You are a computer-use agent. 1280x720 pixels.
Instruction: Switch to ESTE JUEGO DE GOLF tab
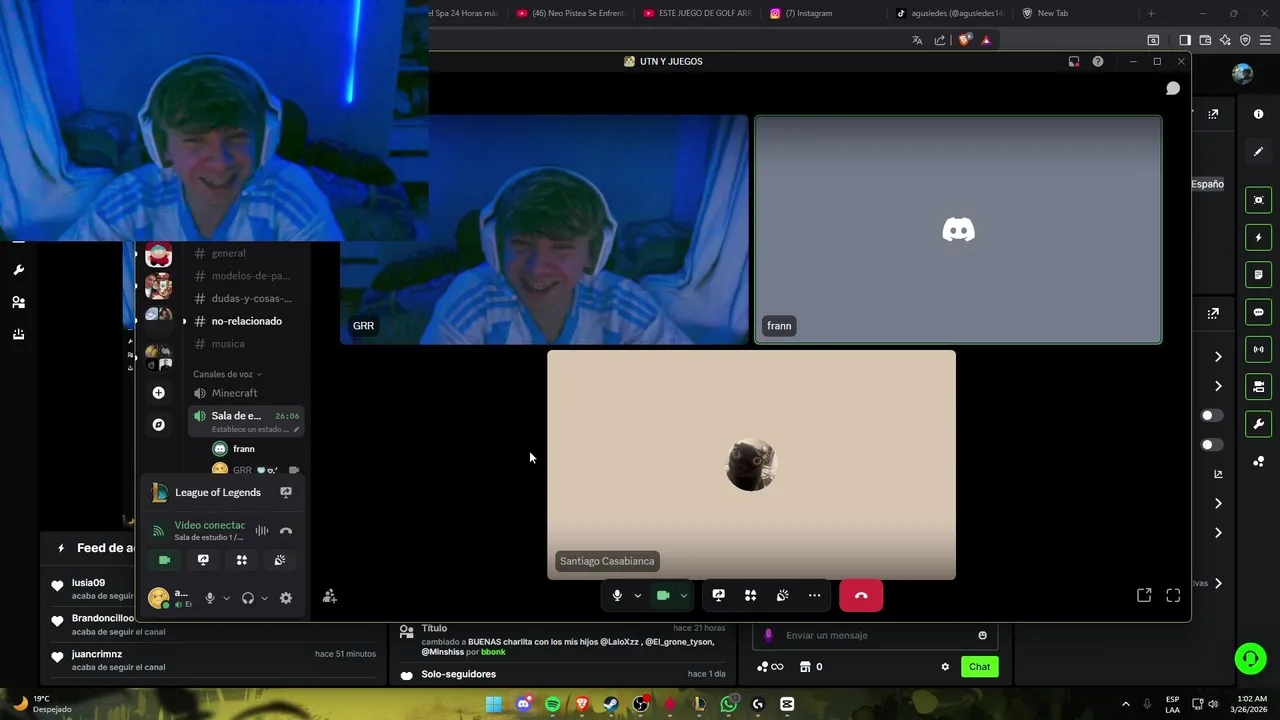tap(697, 13)
